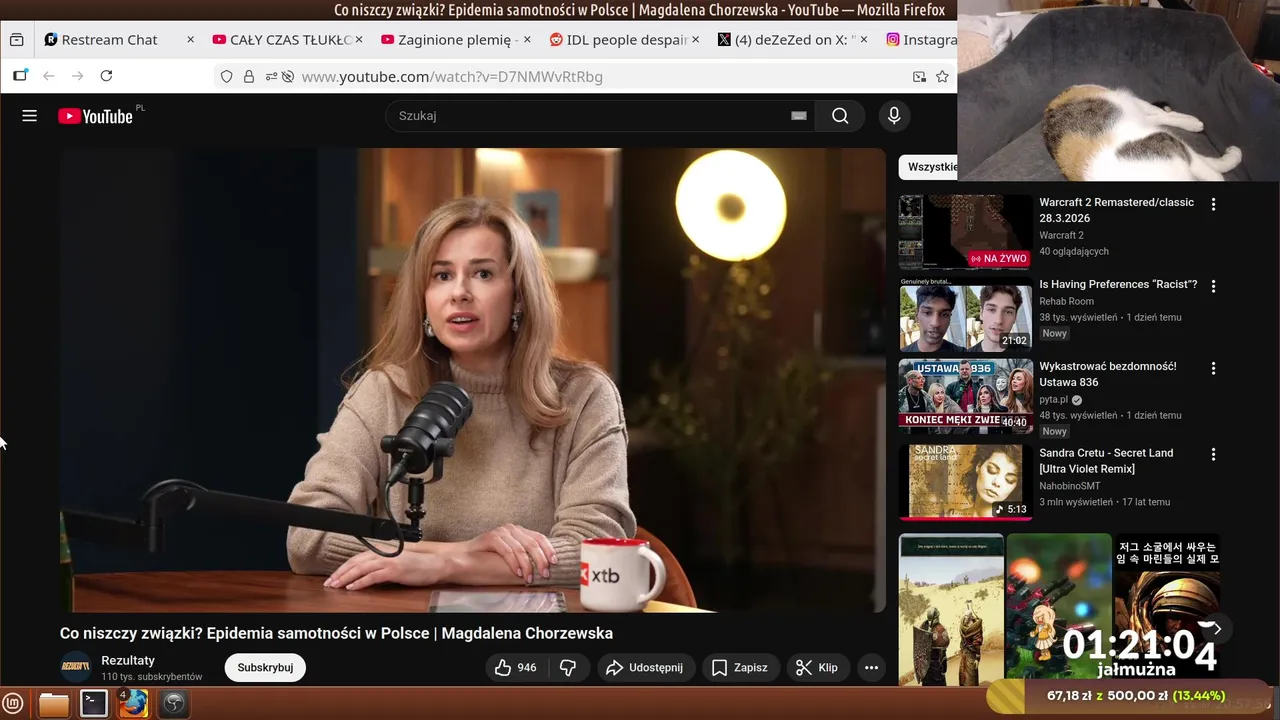Share video via Udostępnij button

pos(644,668)
